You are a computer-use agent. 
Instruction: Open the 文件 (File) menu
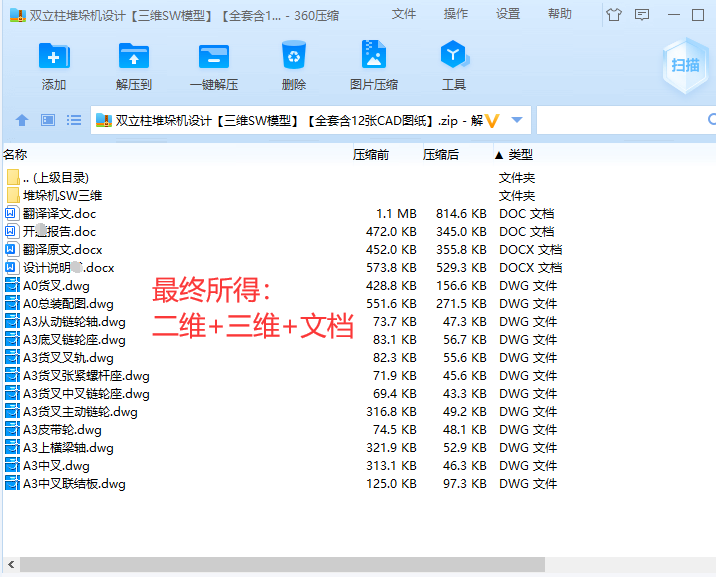click(404, 14)
